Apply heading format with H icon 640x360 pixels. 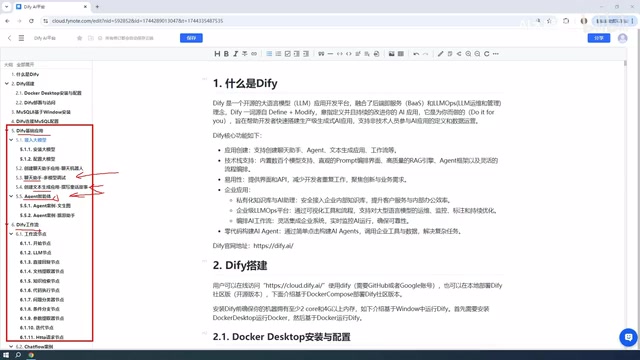[x=217, y=54]
